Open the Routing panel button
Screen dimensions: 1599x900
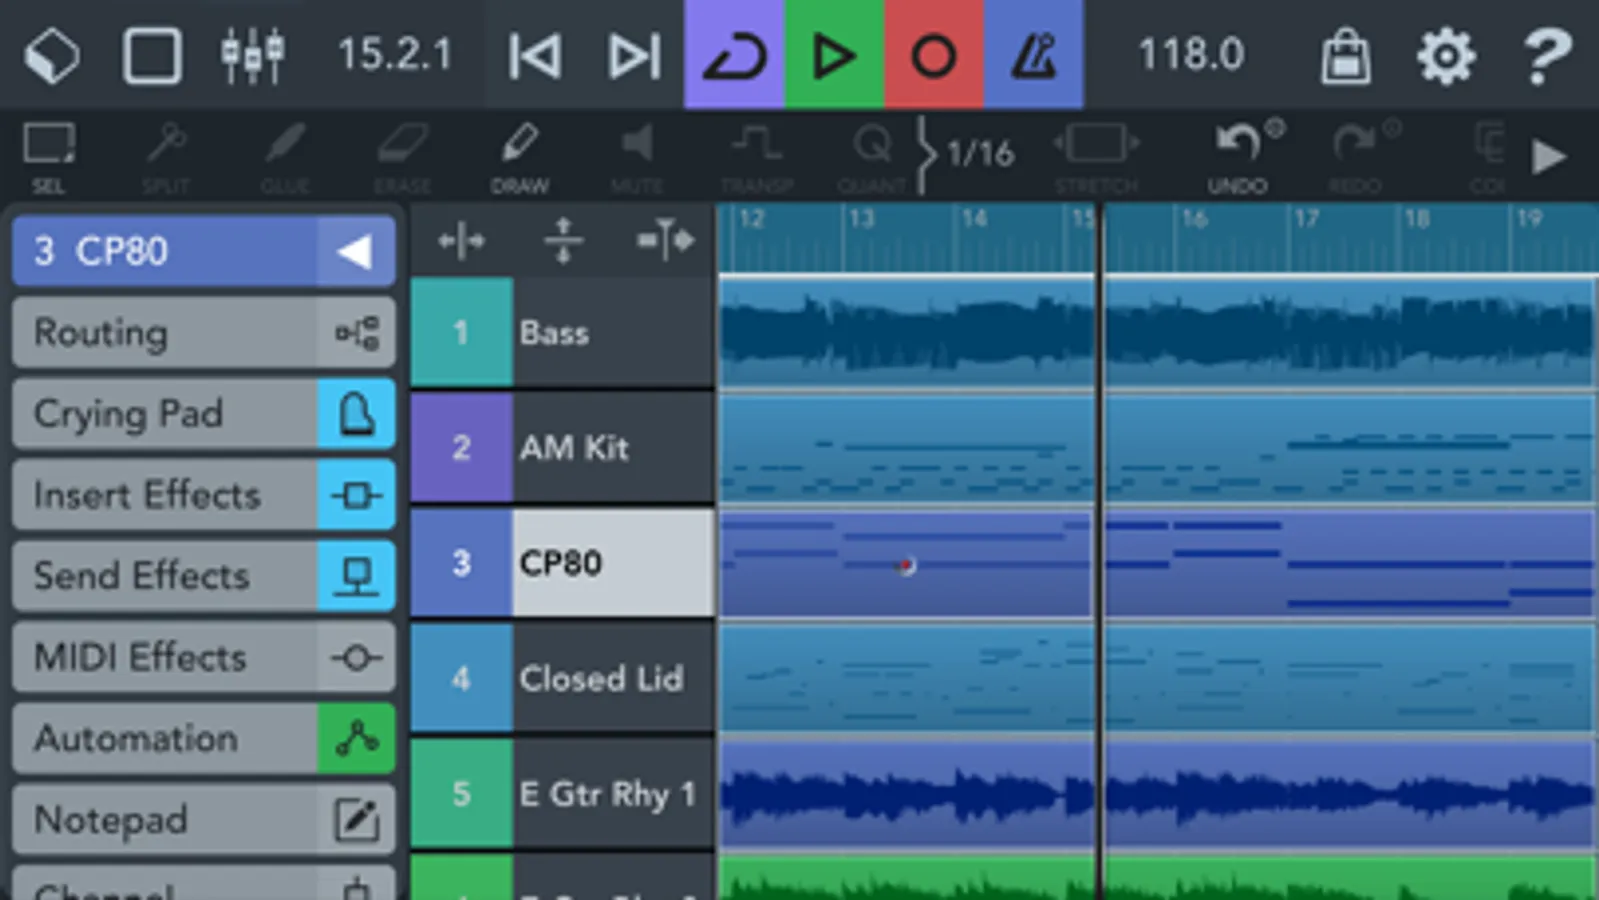(x=204, y=332)
